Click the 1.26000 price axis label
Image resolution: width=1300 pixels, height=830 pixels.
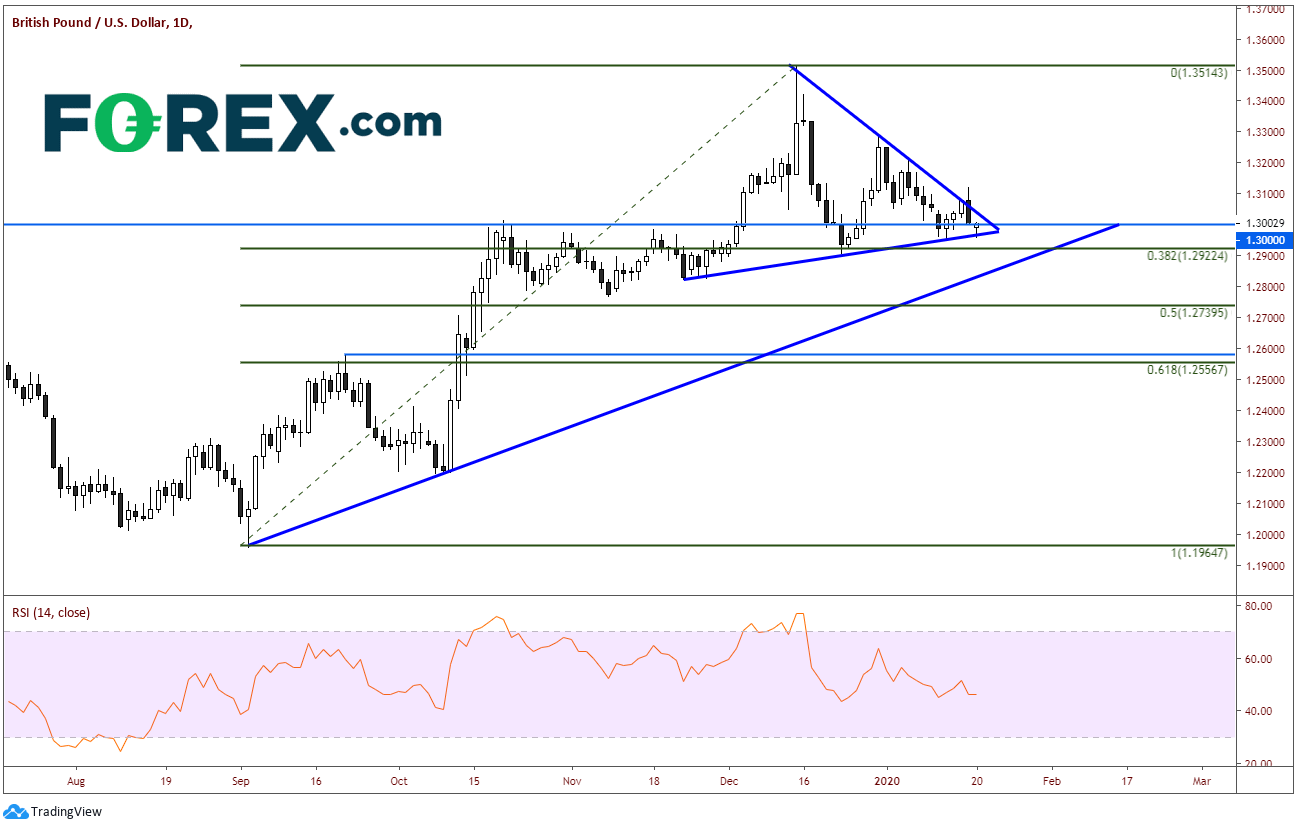tap(1264, 349)
